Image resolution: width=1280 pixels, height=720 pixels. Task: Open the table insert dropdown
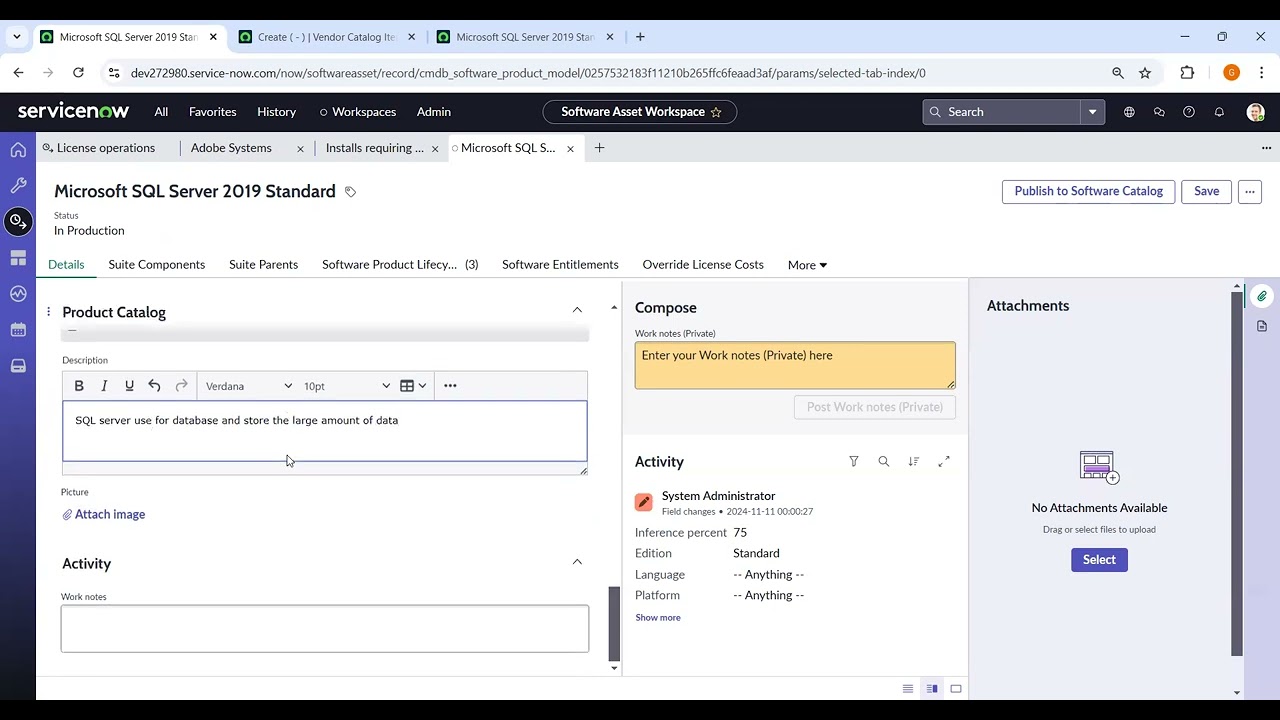pyautogui.click(x=413, y=386)
